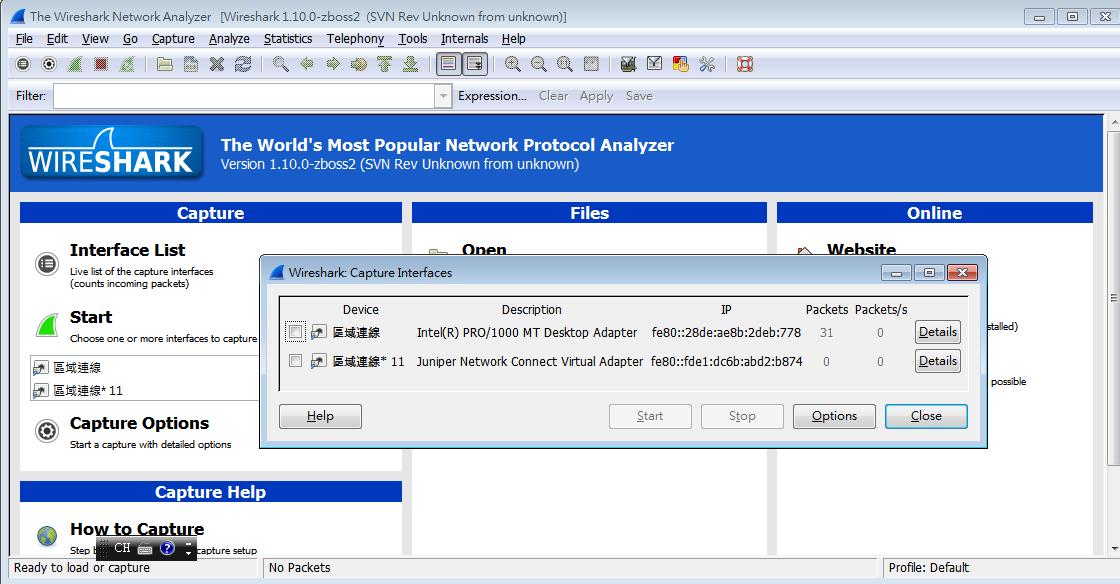Open Details for Juniper Virtual Adapter
Viewport: 1120px width, 584px height.
(938, 361)
